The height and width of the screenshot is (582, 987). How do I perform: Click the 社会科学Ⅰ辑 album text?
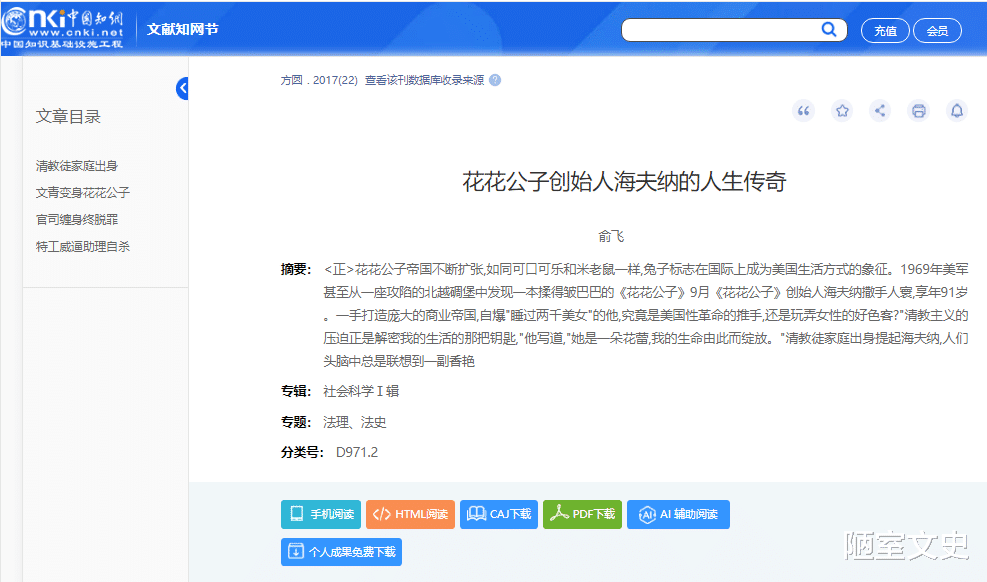click(361, 391)
